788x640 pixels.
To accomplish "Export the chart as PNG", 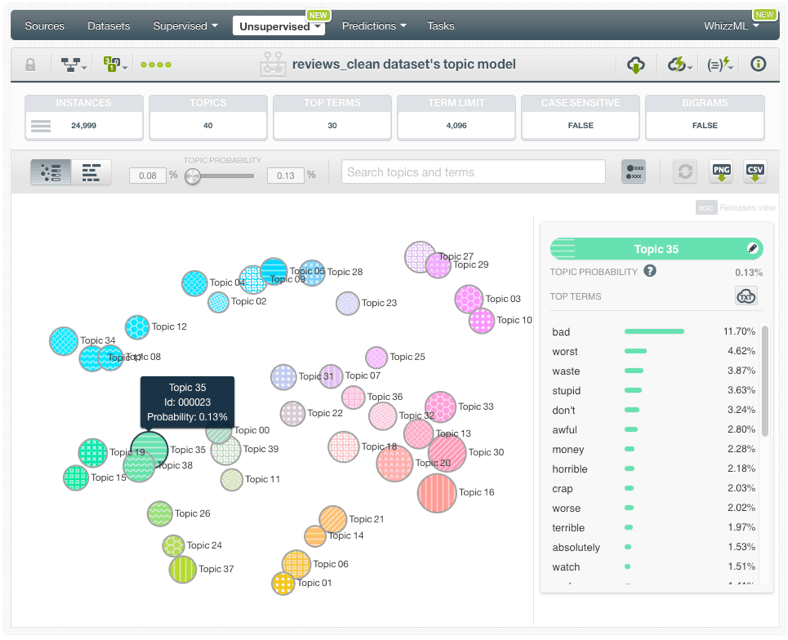I will click(x=720, y=171).
